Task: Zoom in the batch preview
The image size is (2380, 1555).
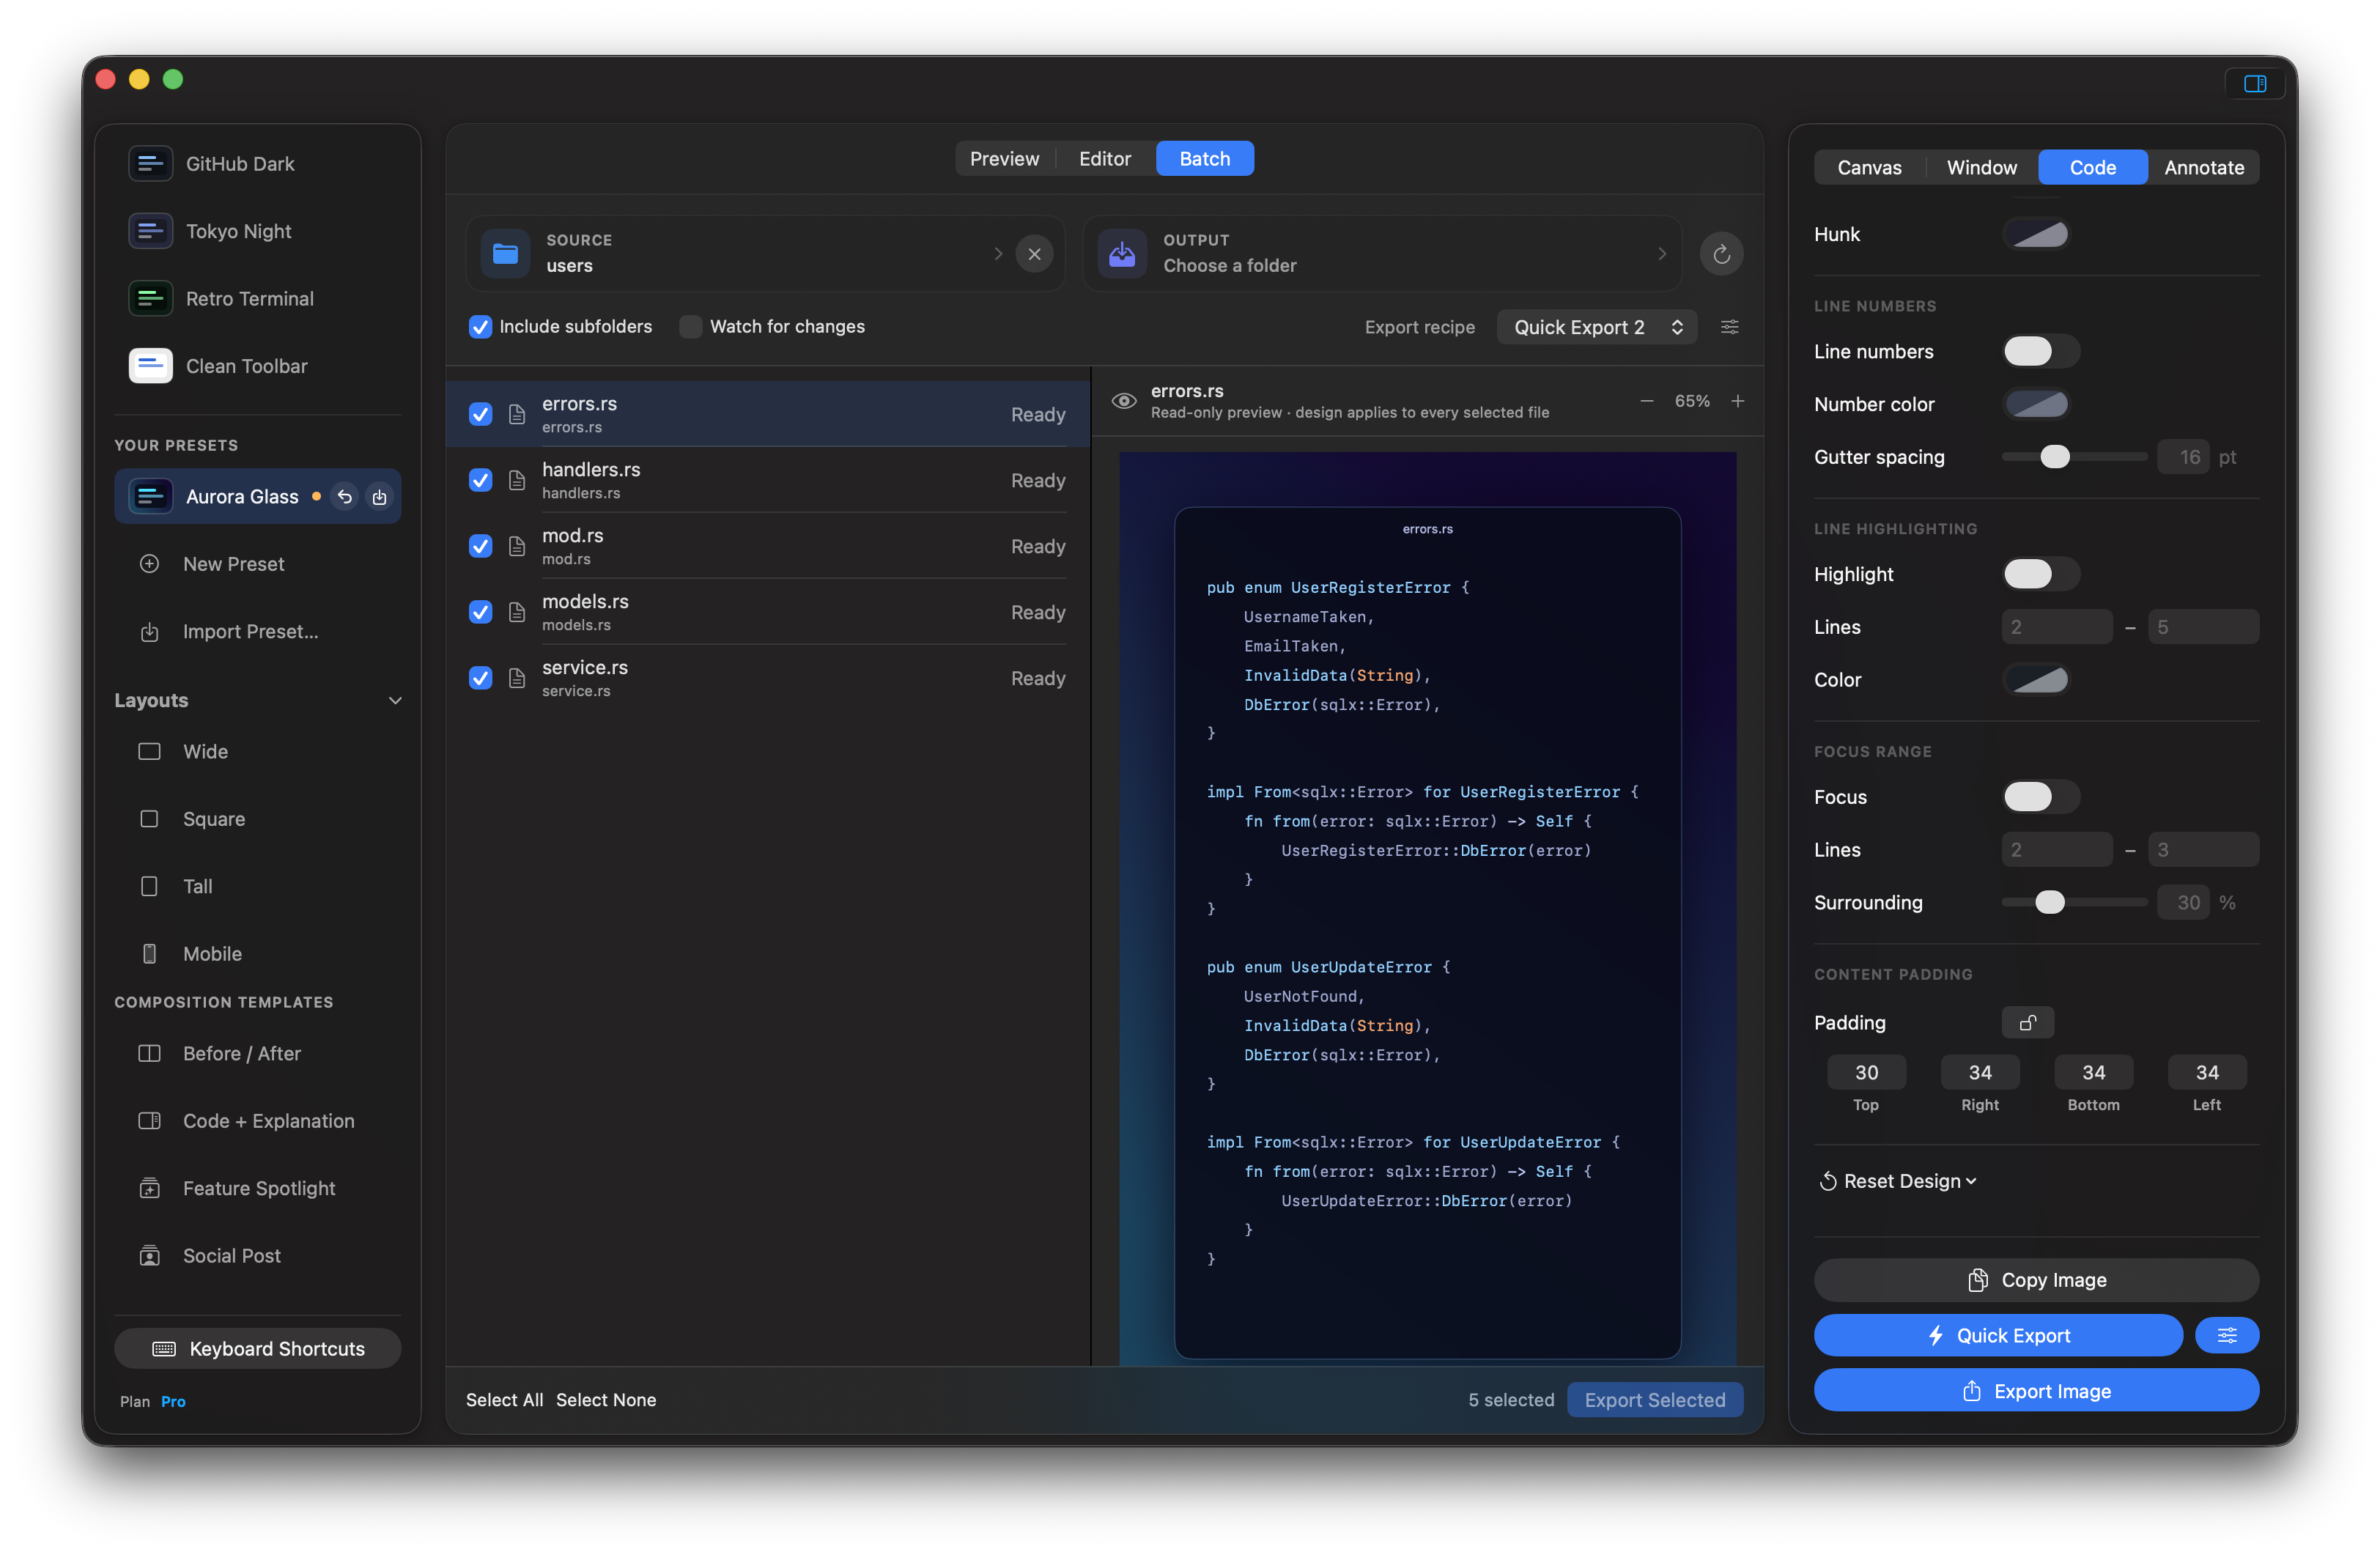Action: (1738, 401)
